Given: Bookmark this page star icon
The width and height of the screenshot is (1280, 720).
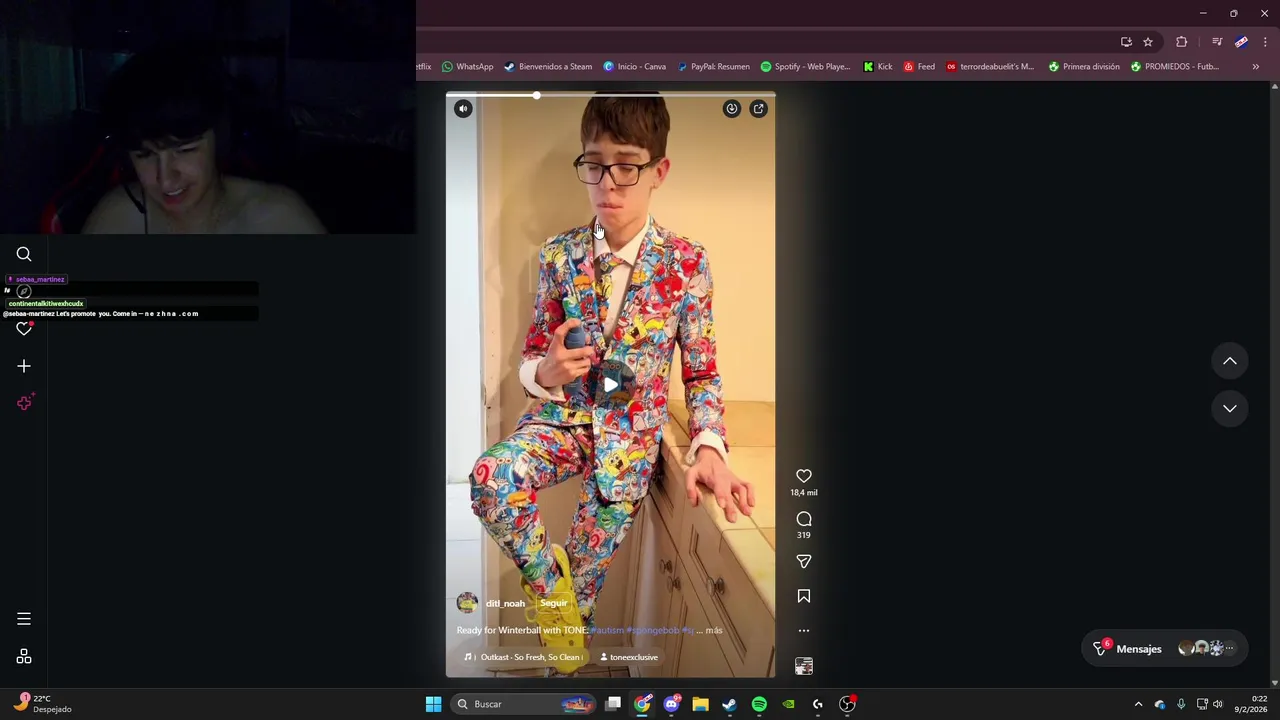Looking at the screenshot, I should (1148, 42).
